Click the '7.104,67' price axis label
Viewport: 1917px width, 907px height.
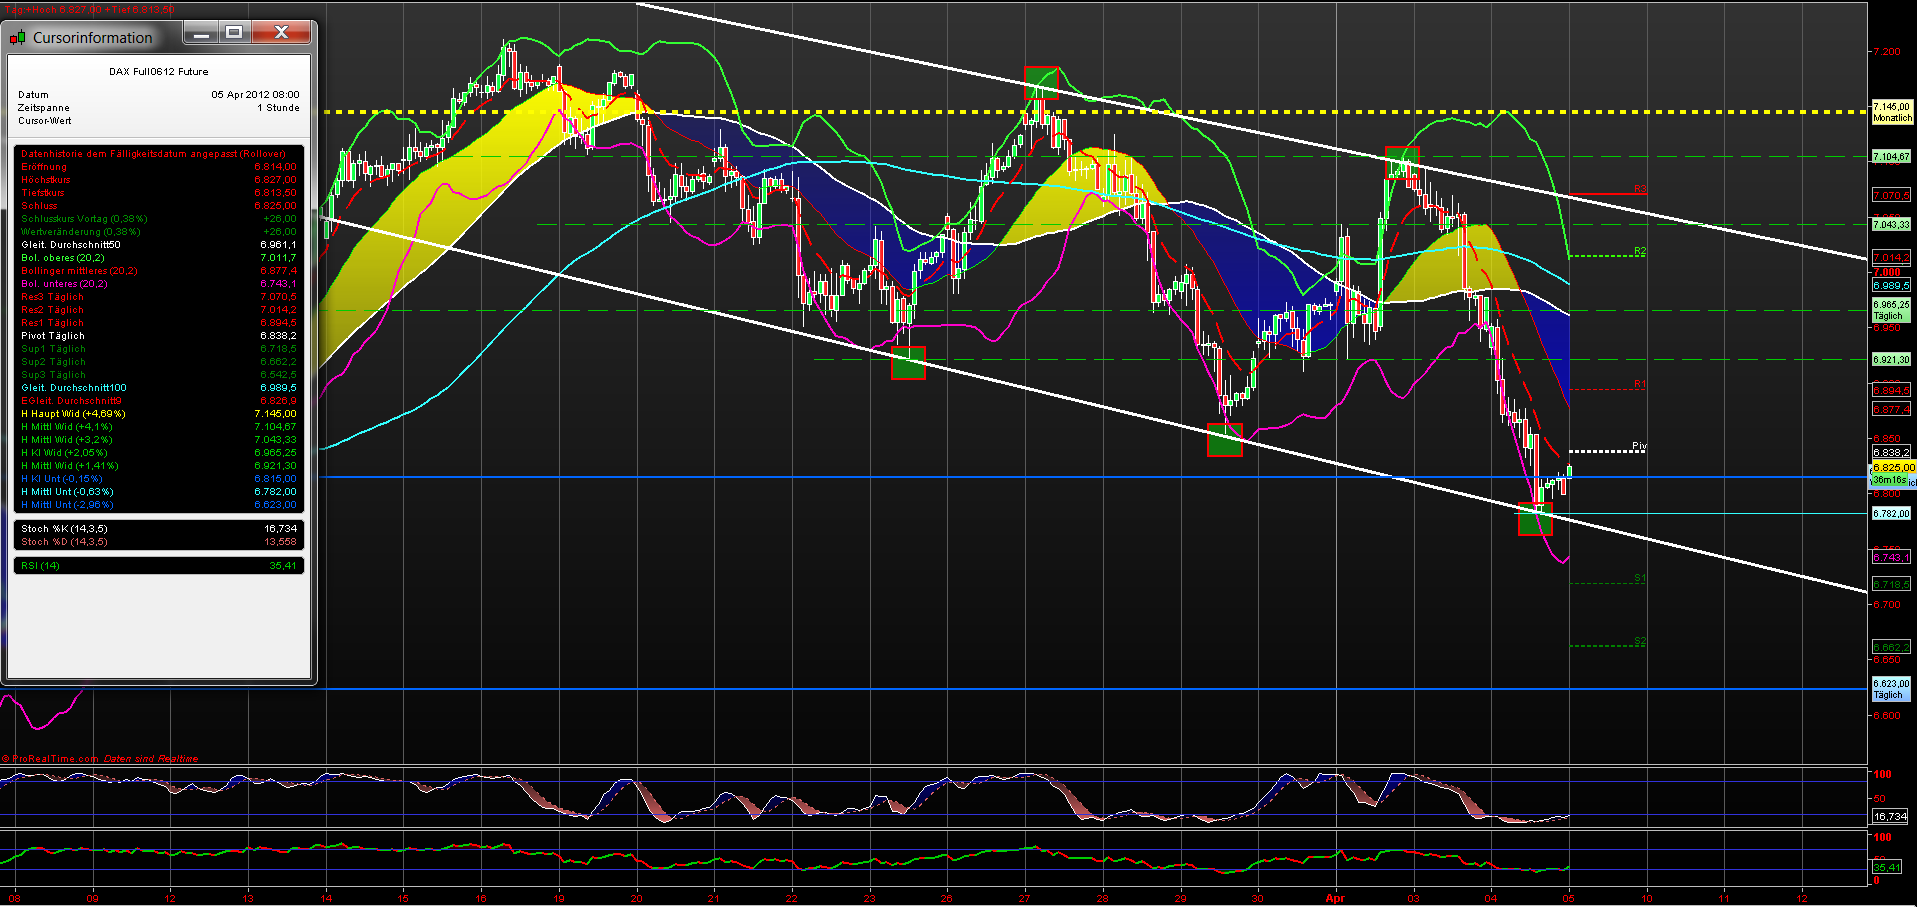click(1891, 157)
